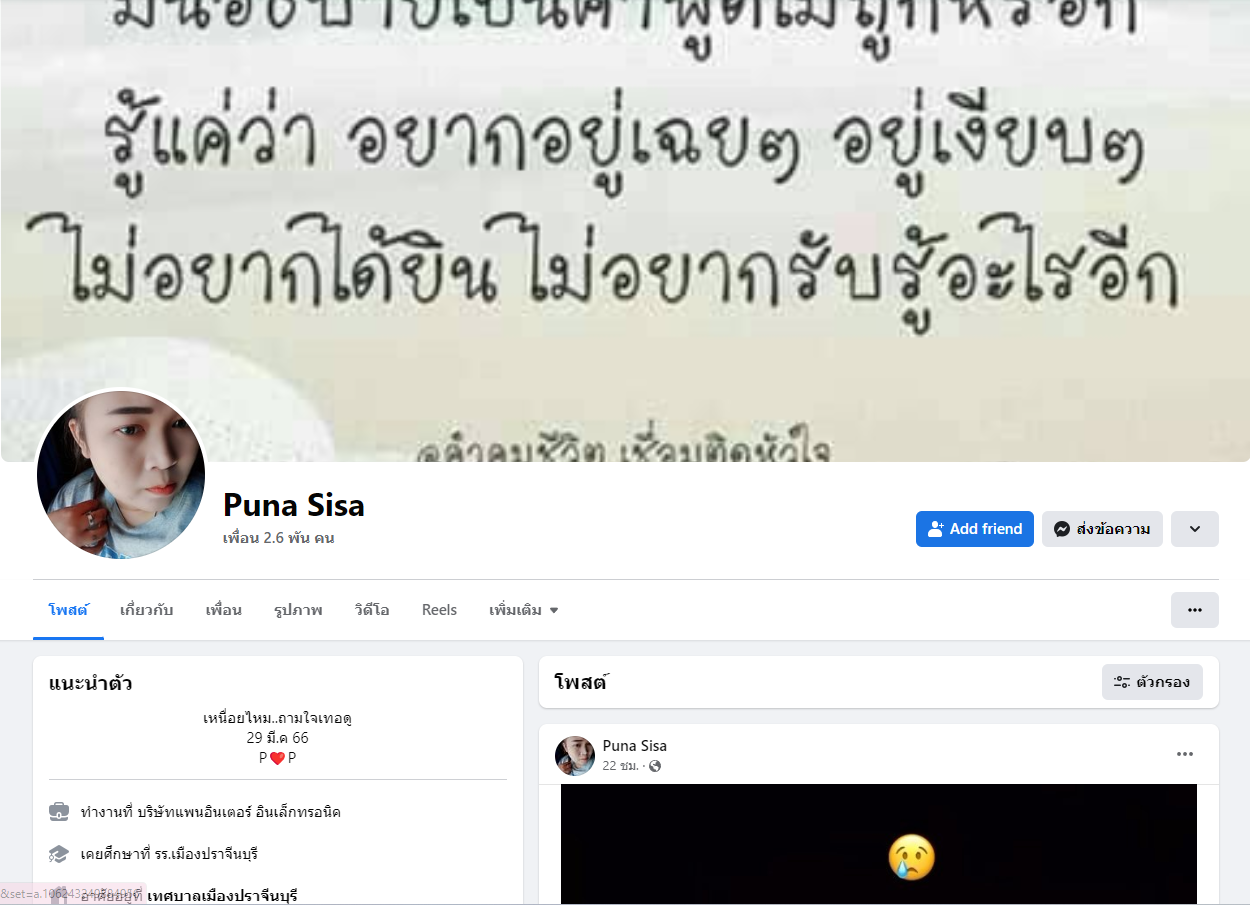Select the Reels tab
The width and height of the screenshot is (1250, 905).
[x=440, y=610]
